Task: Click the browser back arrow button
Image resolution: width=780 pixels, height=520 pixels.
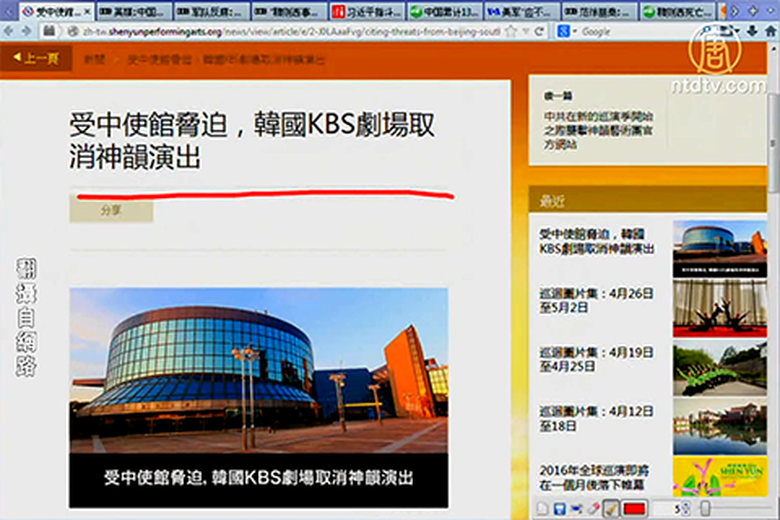Action: click(10, 32)
